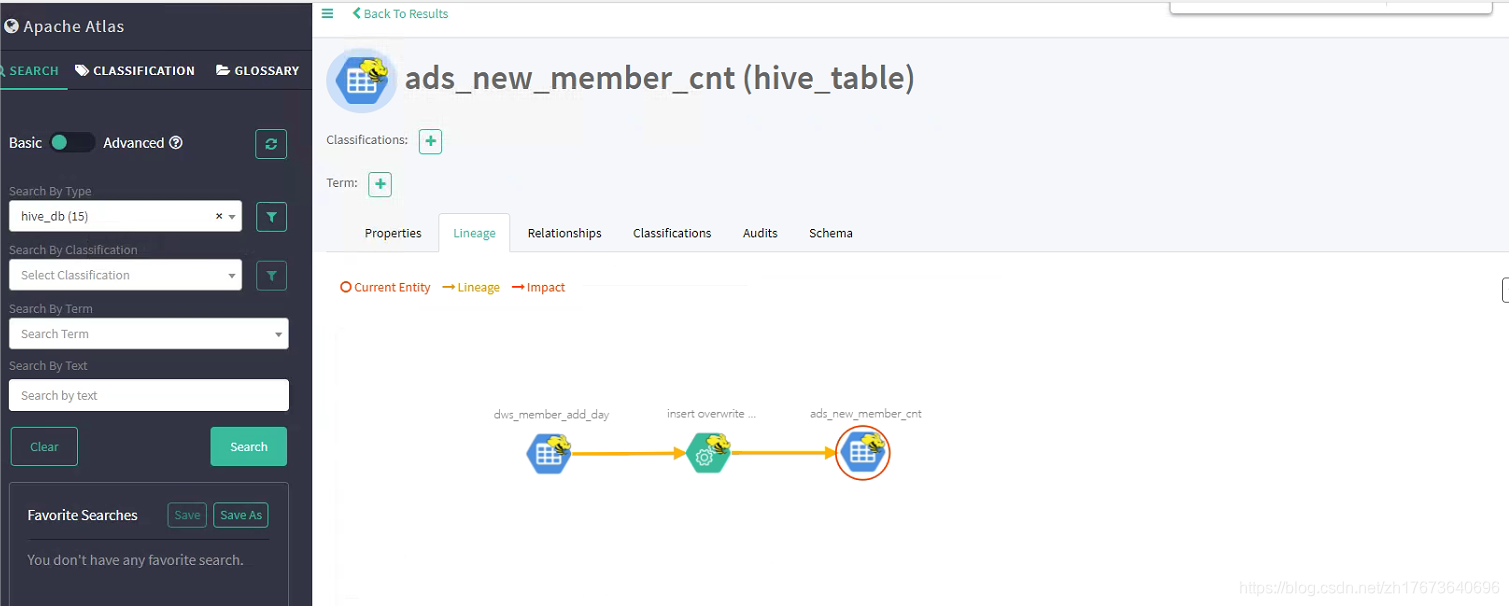
Task: Click the ads_new_member_cnt (hive_table) title
Action: [660, 78]
